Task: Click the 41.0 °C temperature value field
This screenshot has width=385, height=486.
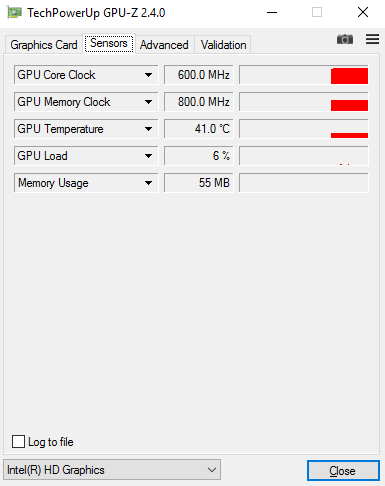Action: tap(199, 129)
